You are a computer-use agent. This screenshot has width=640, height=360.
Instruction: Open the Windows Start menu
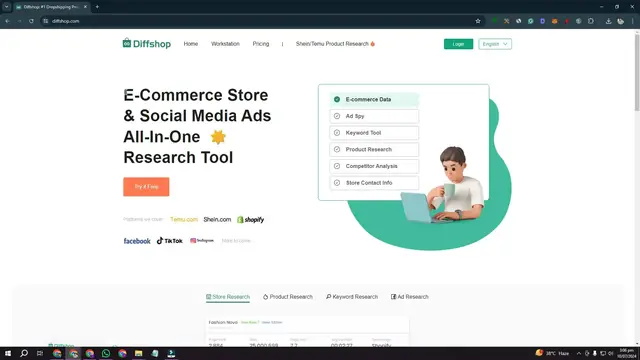click(8, 353)
